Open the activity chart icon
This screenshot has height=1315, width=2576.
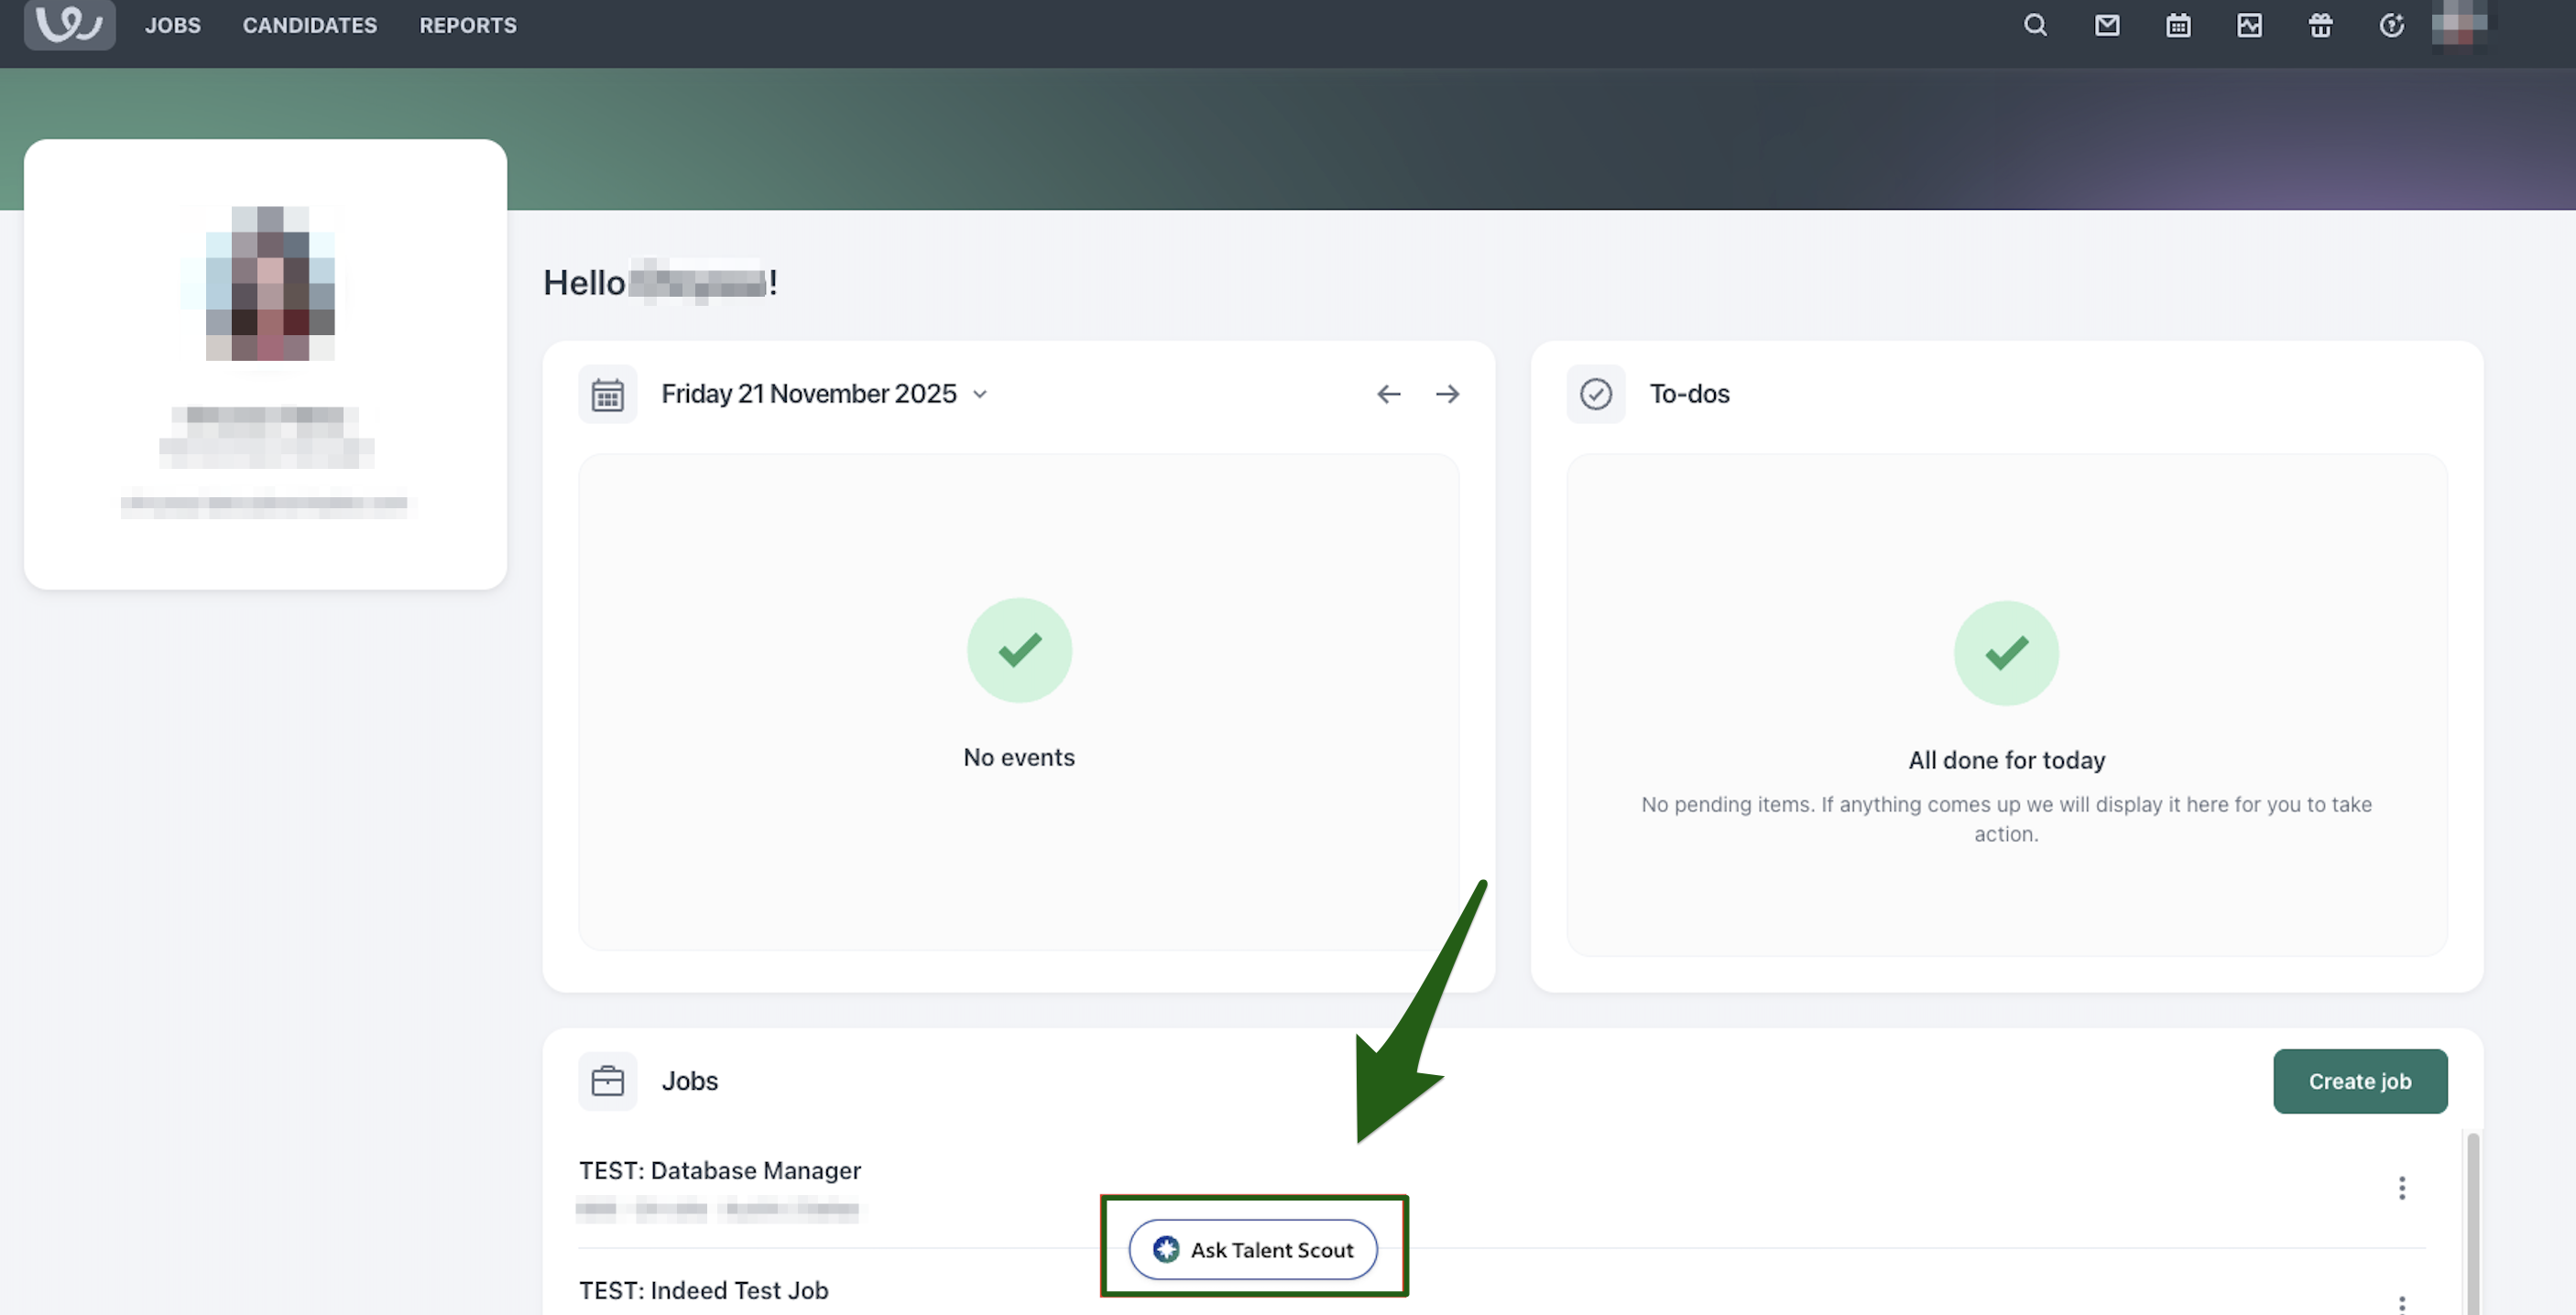click(2249, 25)
